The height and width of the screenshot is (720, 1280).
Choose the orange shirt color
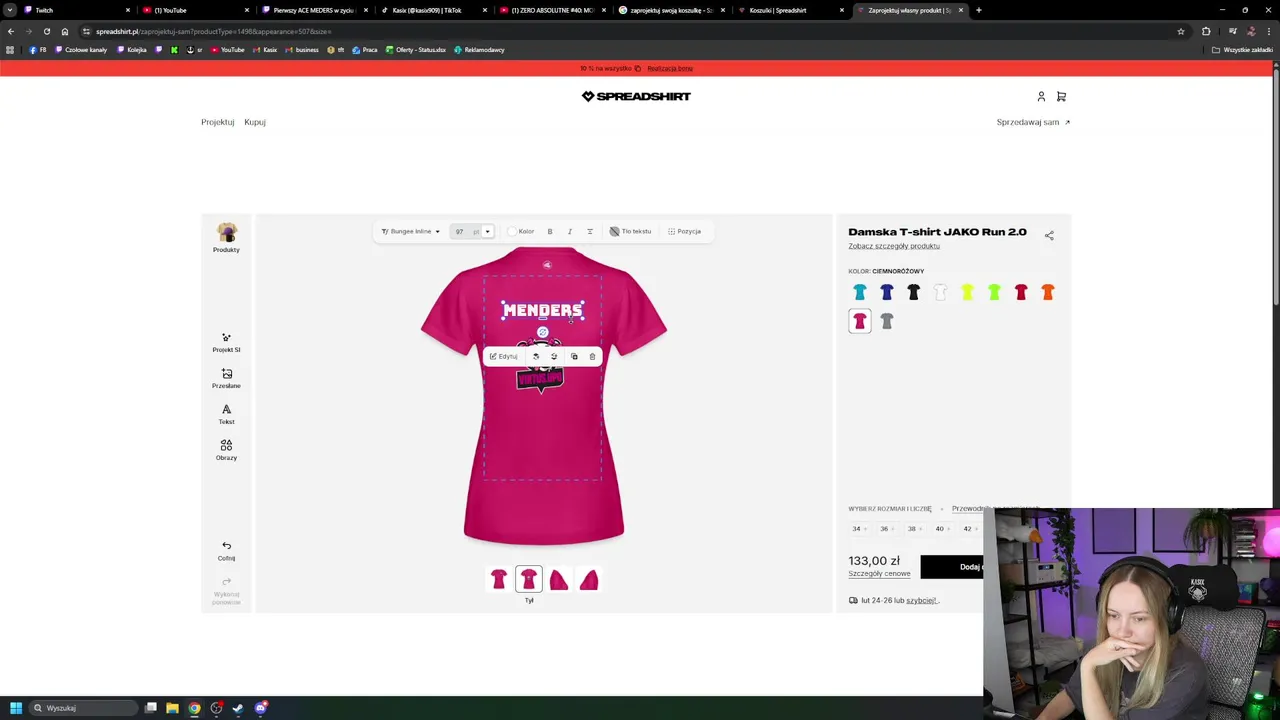coord(1048,292)
